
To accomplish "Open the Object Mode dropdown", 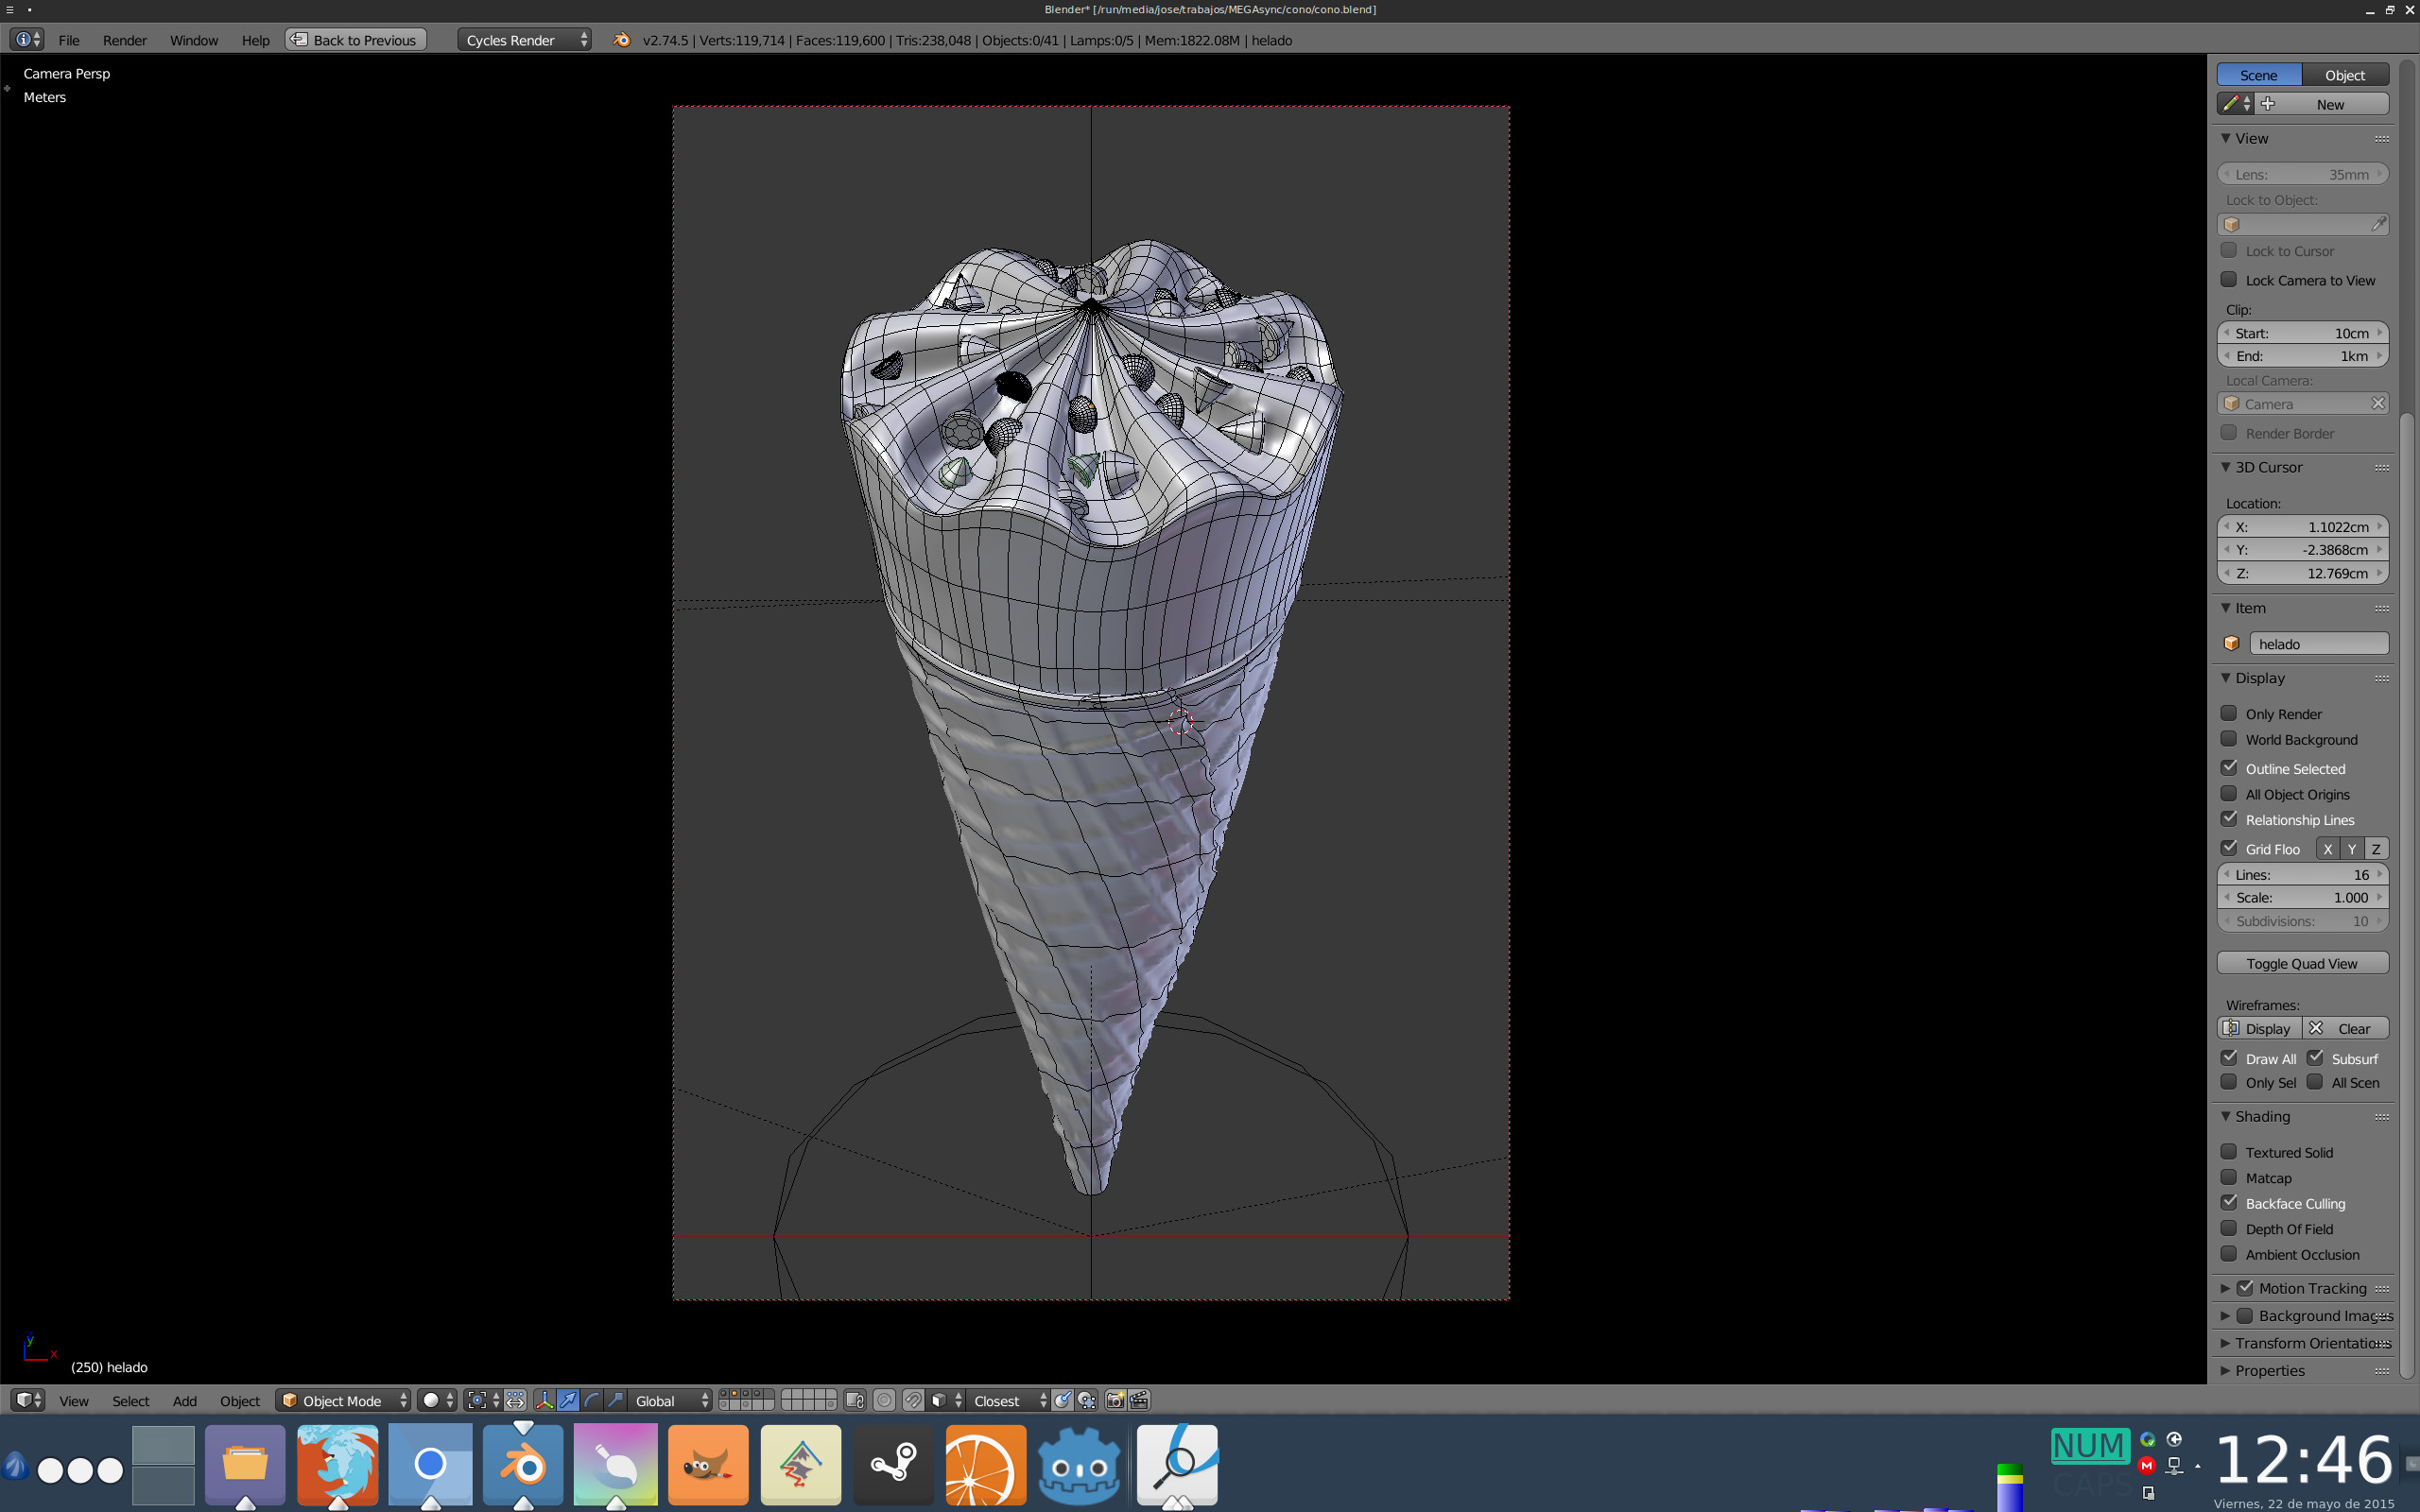I will (343, 1400).
